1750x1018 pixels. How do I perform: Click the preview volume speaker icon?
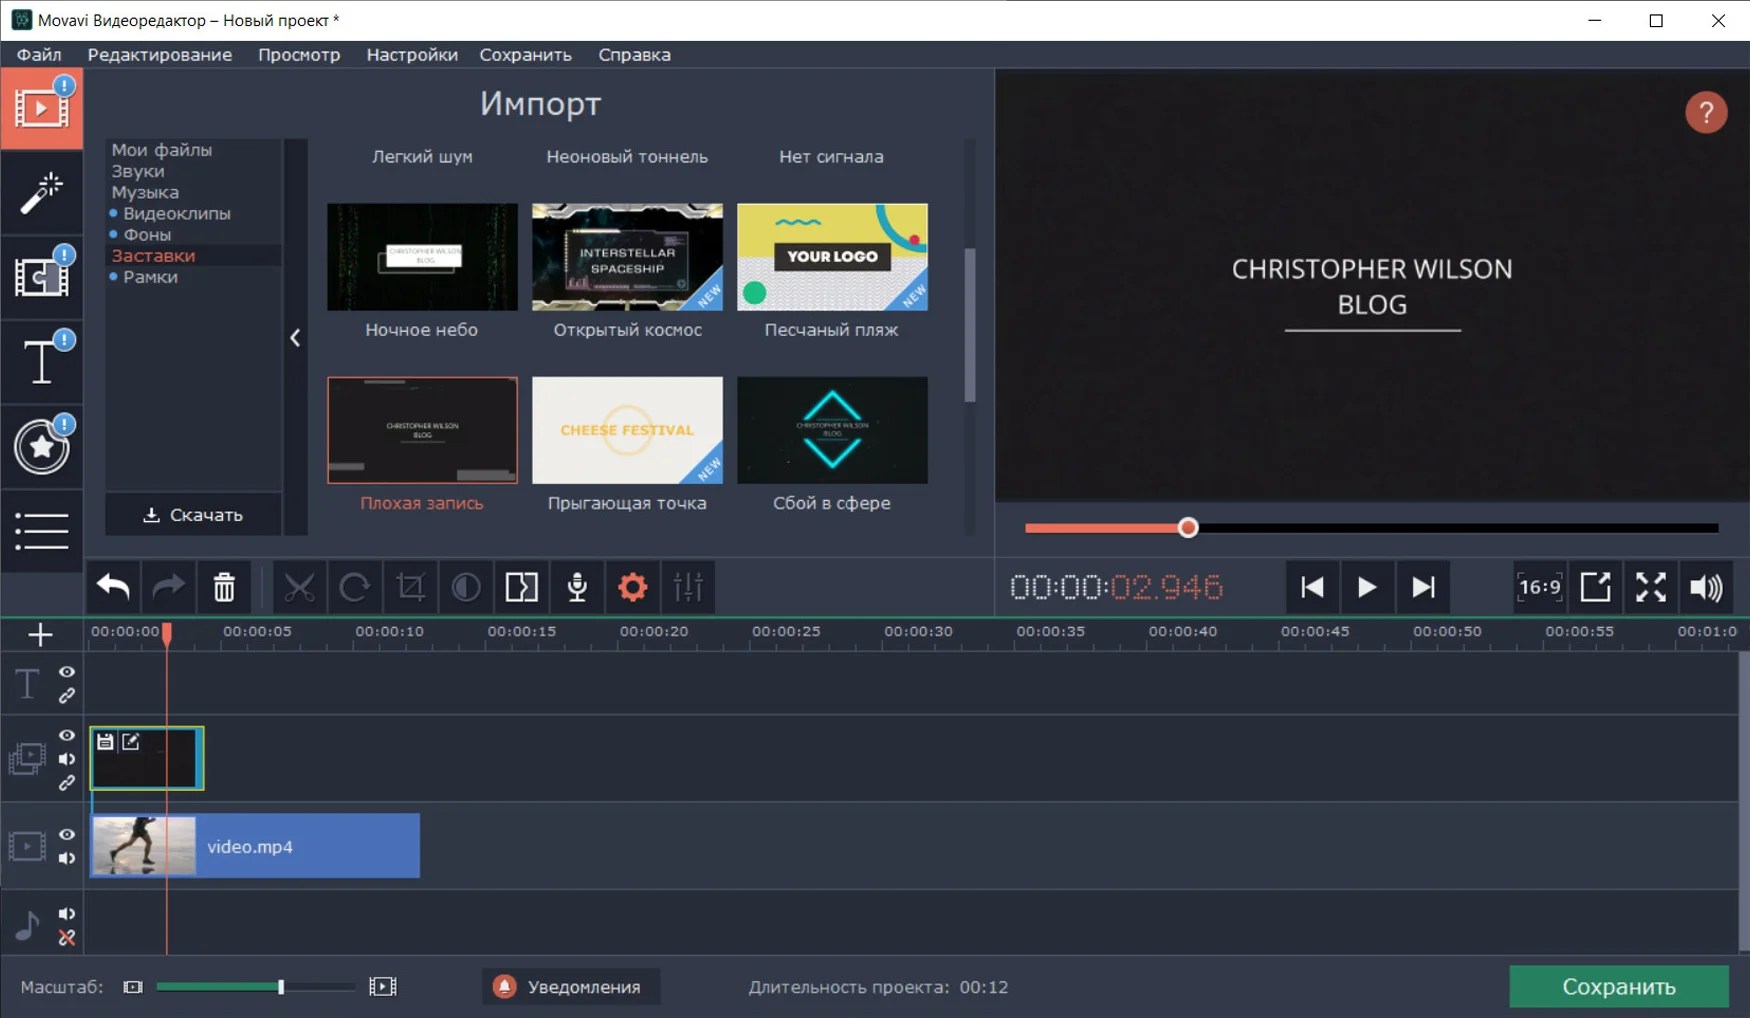tap(1707, 587)
